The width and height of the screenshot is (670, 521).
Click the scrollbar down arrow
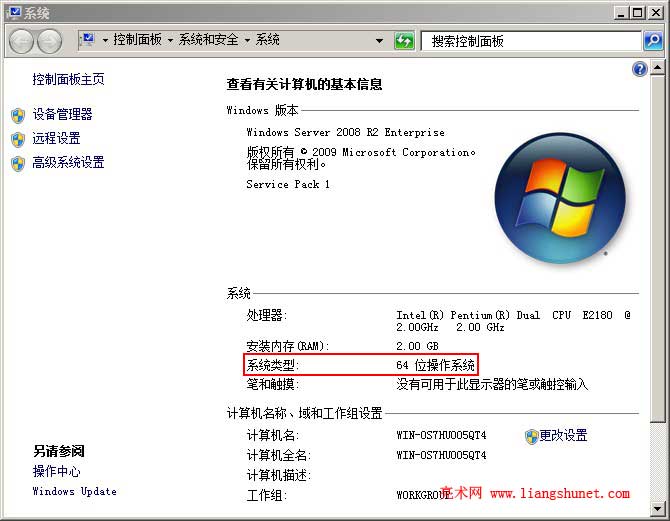658,509
